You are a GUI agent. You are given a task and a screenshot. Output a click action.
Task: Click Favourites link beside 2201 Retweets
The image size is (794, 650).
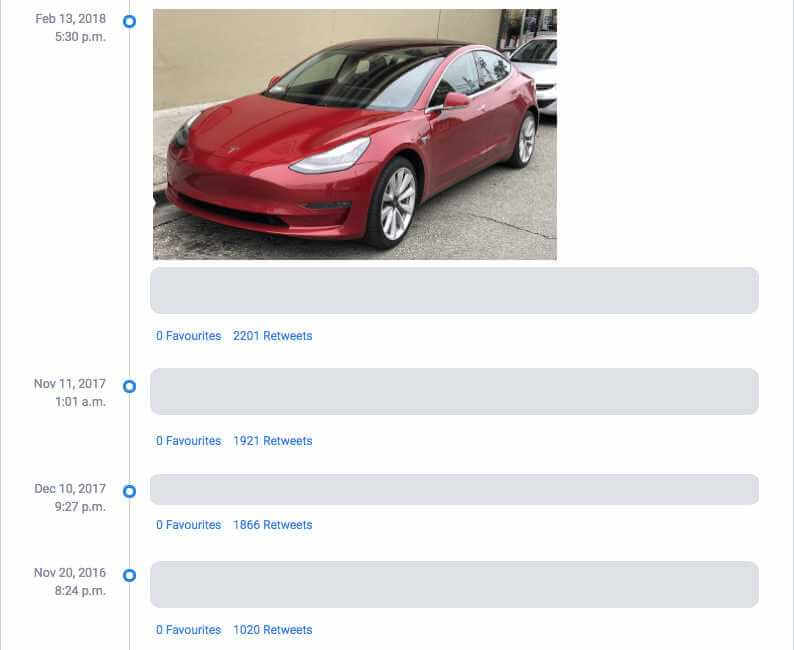pyautogui.click(x=188, y=336)
